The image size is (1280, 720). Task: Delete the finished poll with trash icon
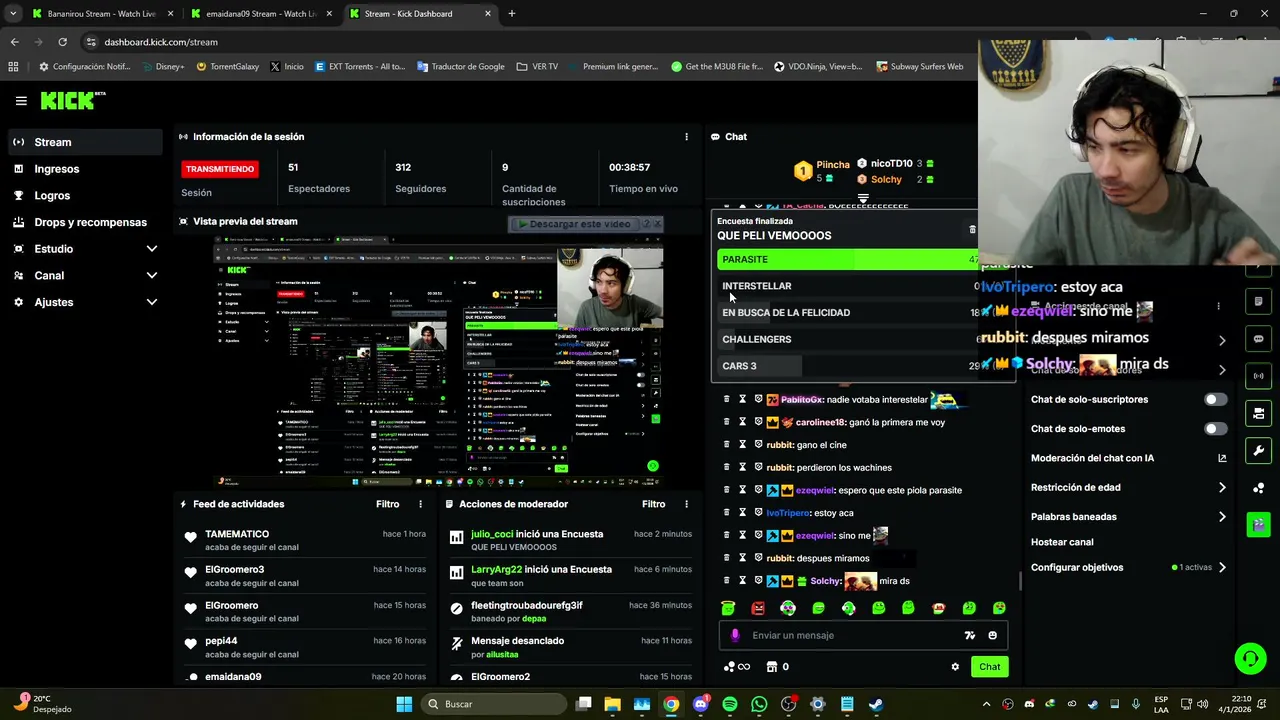pos(972,230)
